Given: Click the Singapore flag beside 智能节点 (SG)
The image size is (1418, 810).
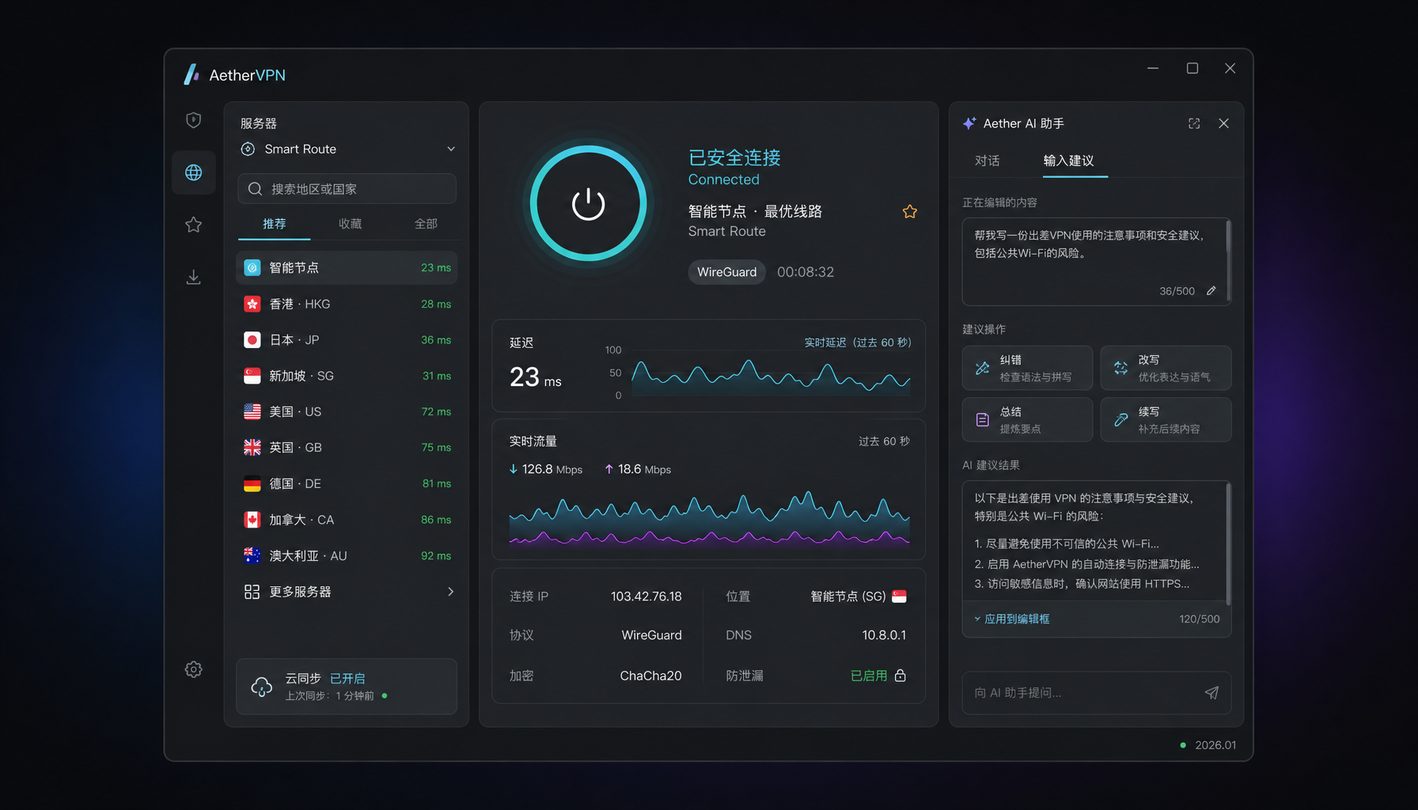Looking at the screenshot, I should click(x=899, y=596).
